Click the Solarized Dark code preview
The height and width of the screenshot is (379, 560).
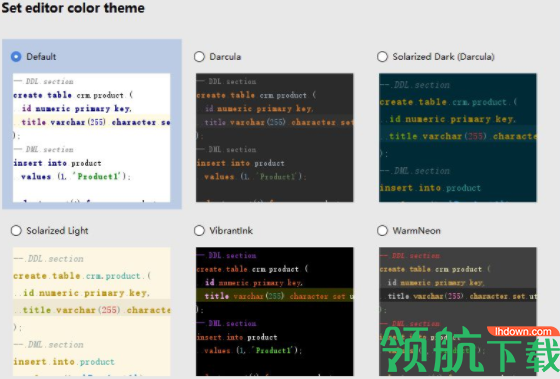click(x=458, y=138)
